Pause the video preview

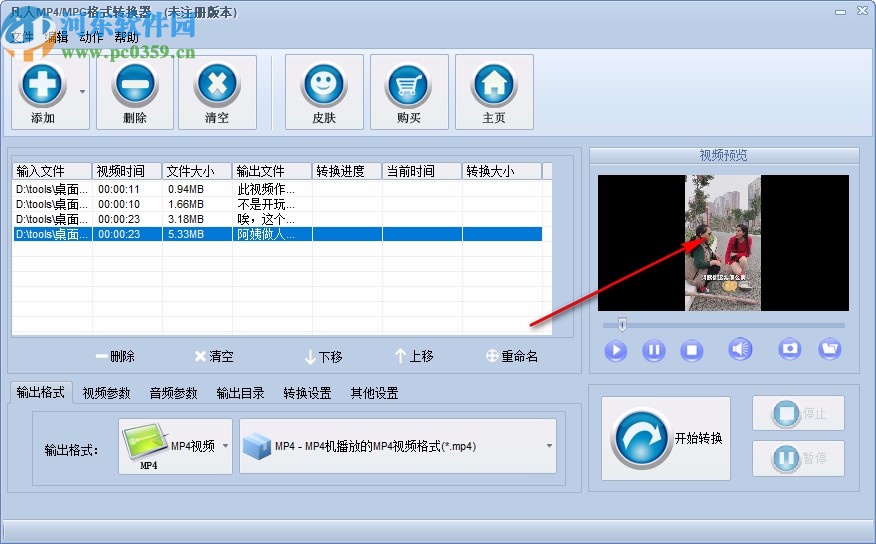(x=654, y=350)
